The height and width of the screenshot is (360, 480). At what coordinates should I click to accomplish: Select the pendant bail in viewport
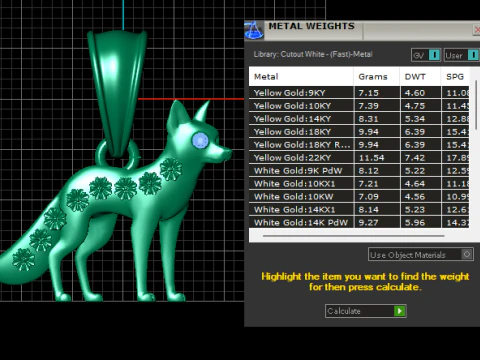click(117, 92)
